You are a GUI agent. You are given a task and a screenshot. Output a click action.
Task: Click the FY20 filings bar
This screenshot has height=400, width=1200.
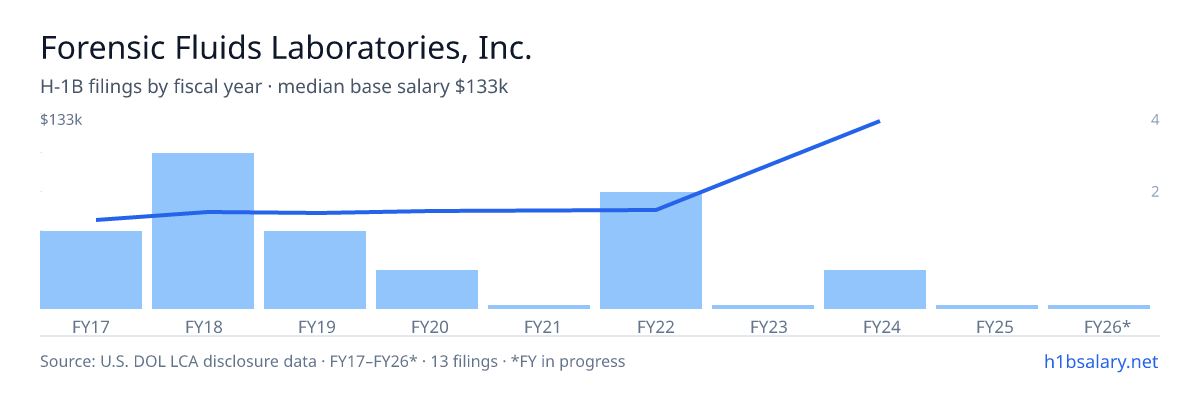tap(427, 289)
